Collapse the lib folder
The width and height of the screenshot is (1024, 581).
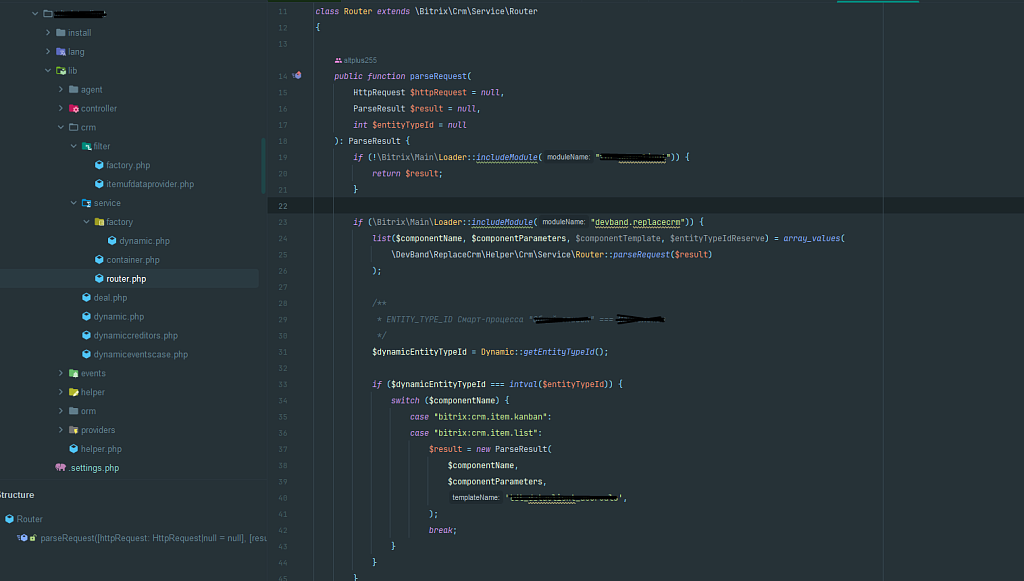tap(47, 70)
